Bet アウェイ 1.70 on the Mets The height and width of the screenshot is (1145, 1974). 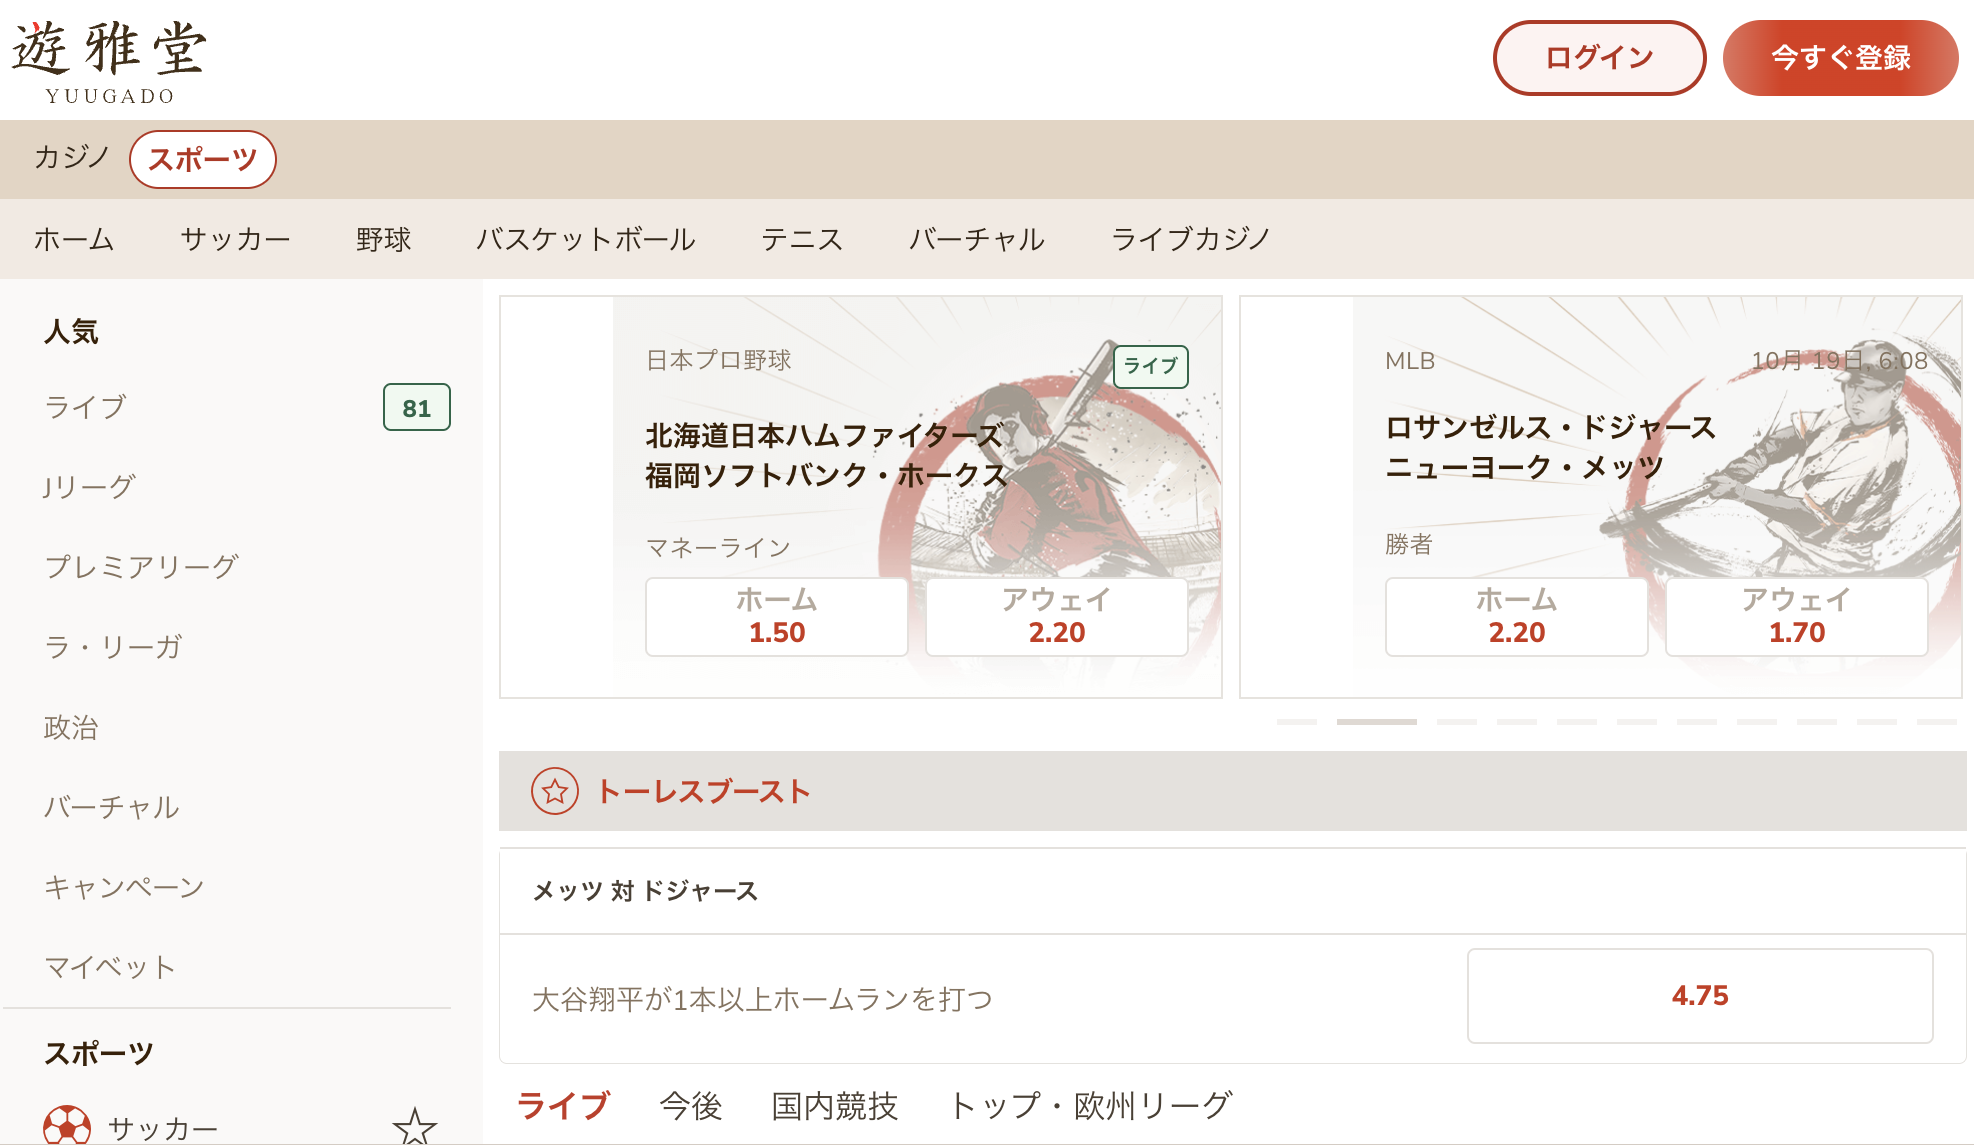click(x=1797, y=617)
